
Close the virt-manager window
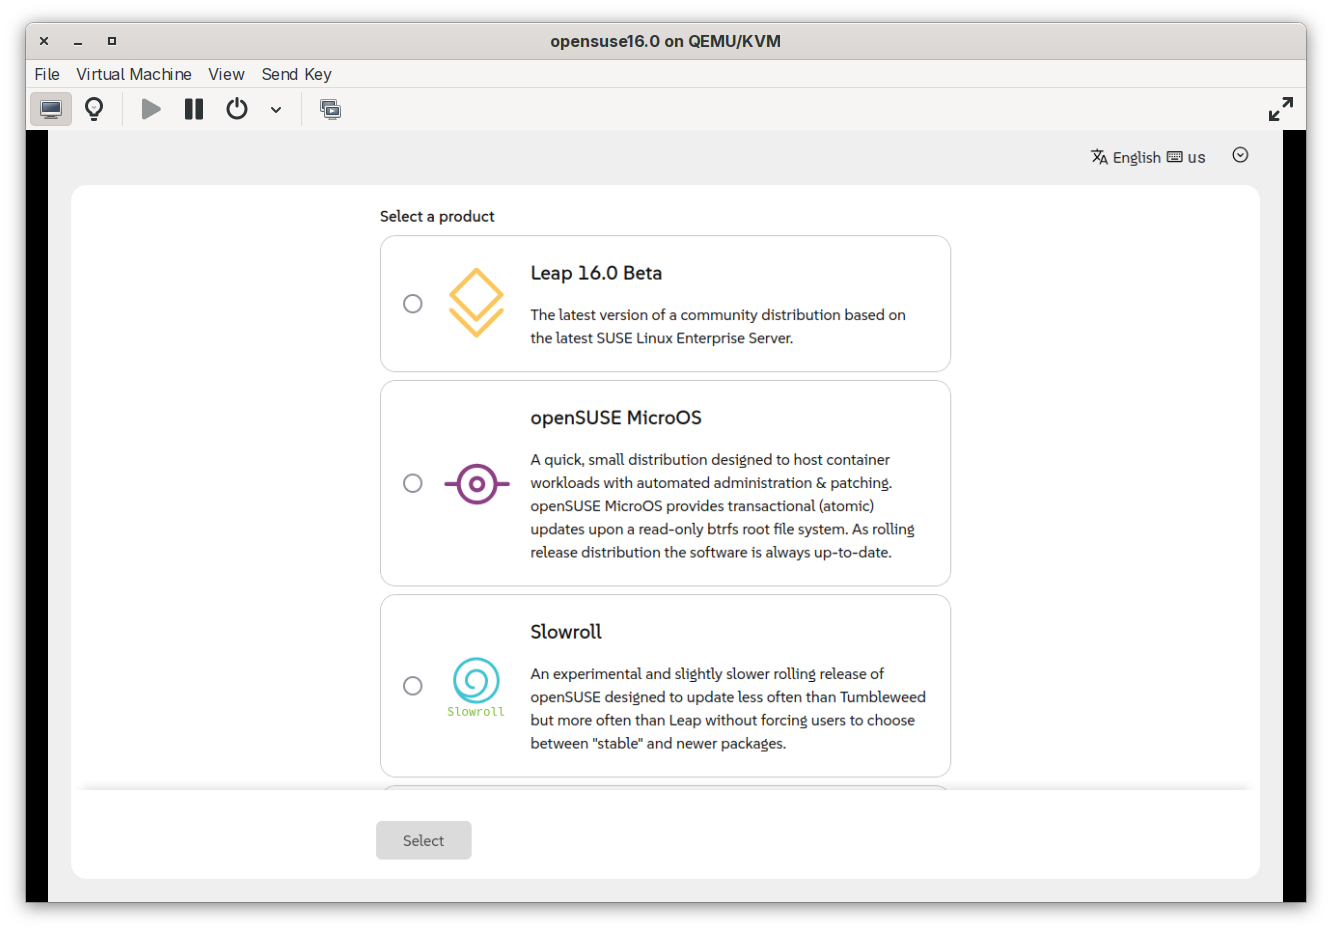click(44, 41)
